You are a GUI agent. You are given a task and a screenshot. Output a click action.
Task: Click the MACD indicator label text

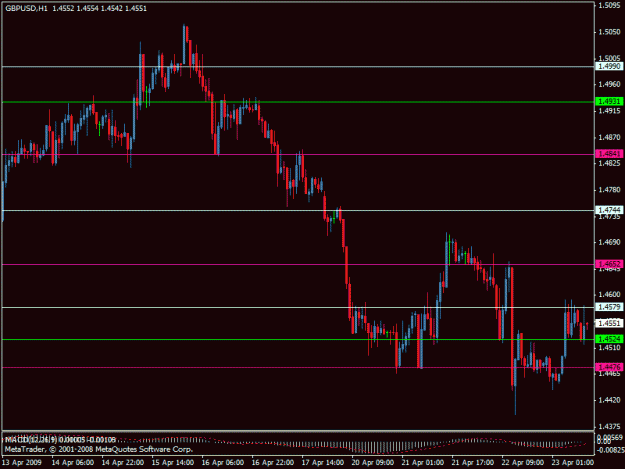(60, 440)
